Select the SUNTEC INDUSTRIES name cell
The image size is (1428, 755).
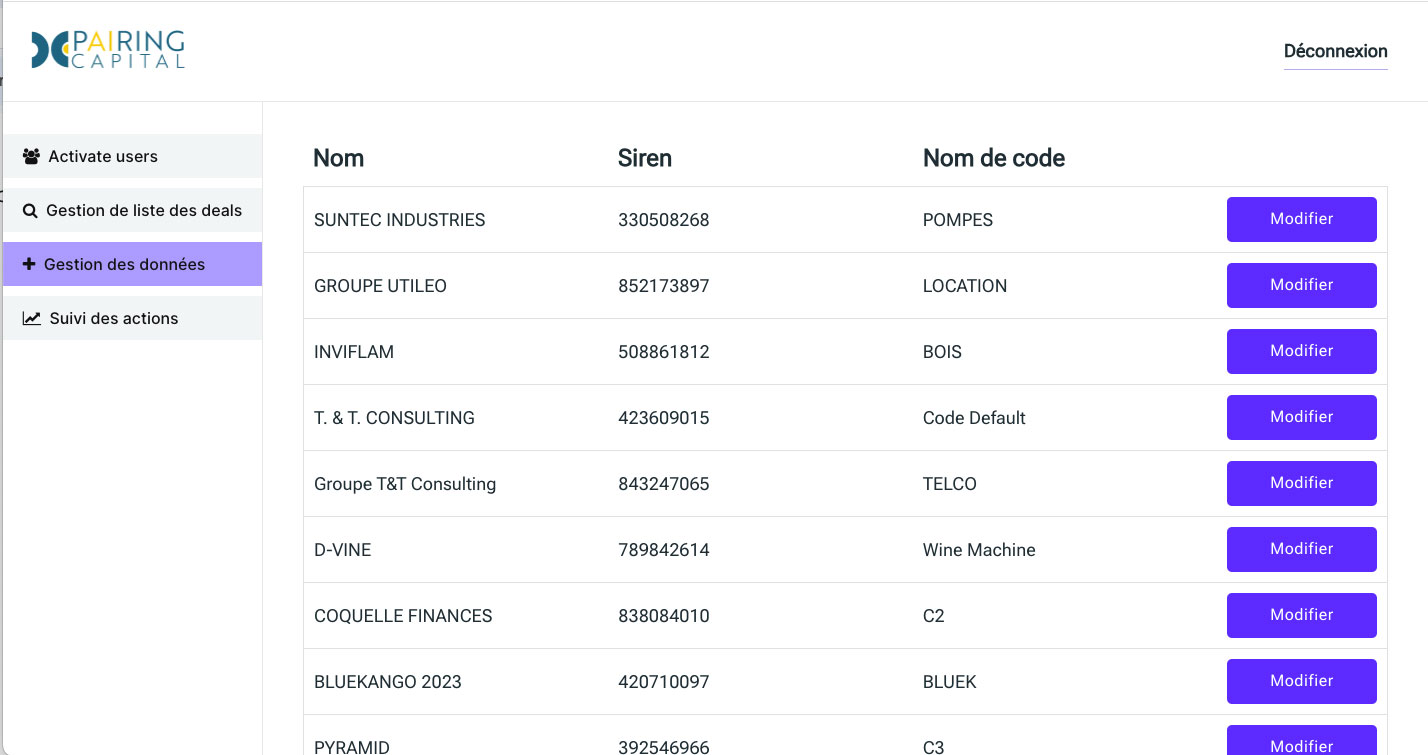coord(399,220)
